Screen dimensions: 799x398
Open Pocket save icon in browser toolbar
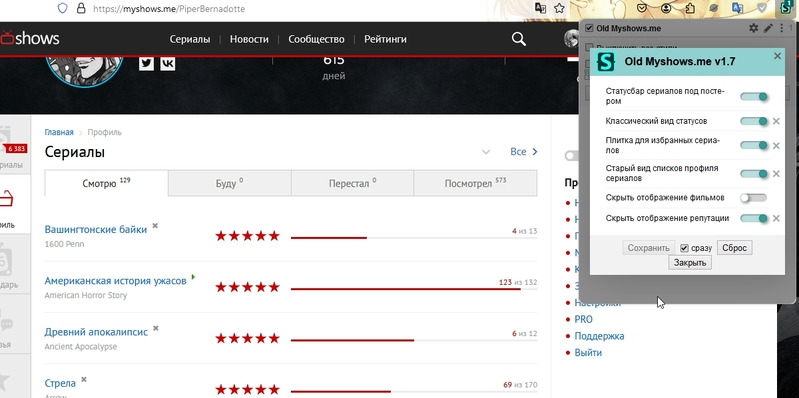tap(643, 8)
